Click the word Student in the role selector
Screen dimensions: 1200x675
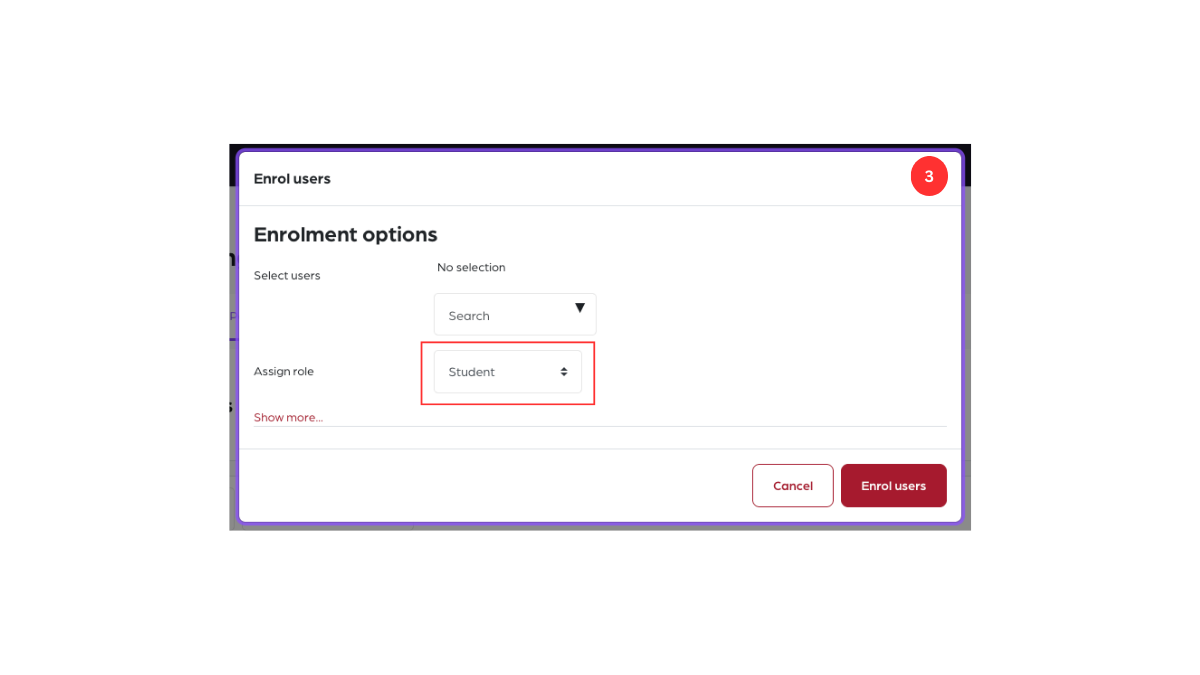point(472,372)
